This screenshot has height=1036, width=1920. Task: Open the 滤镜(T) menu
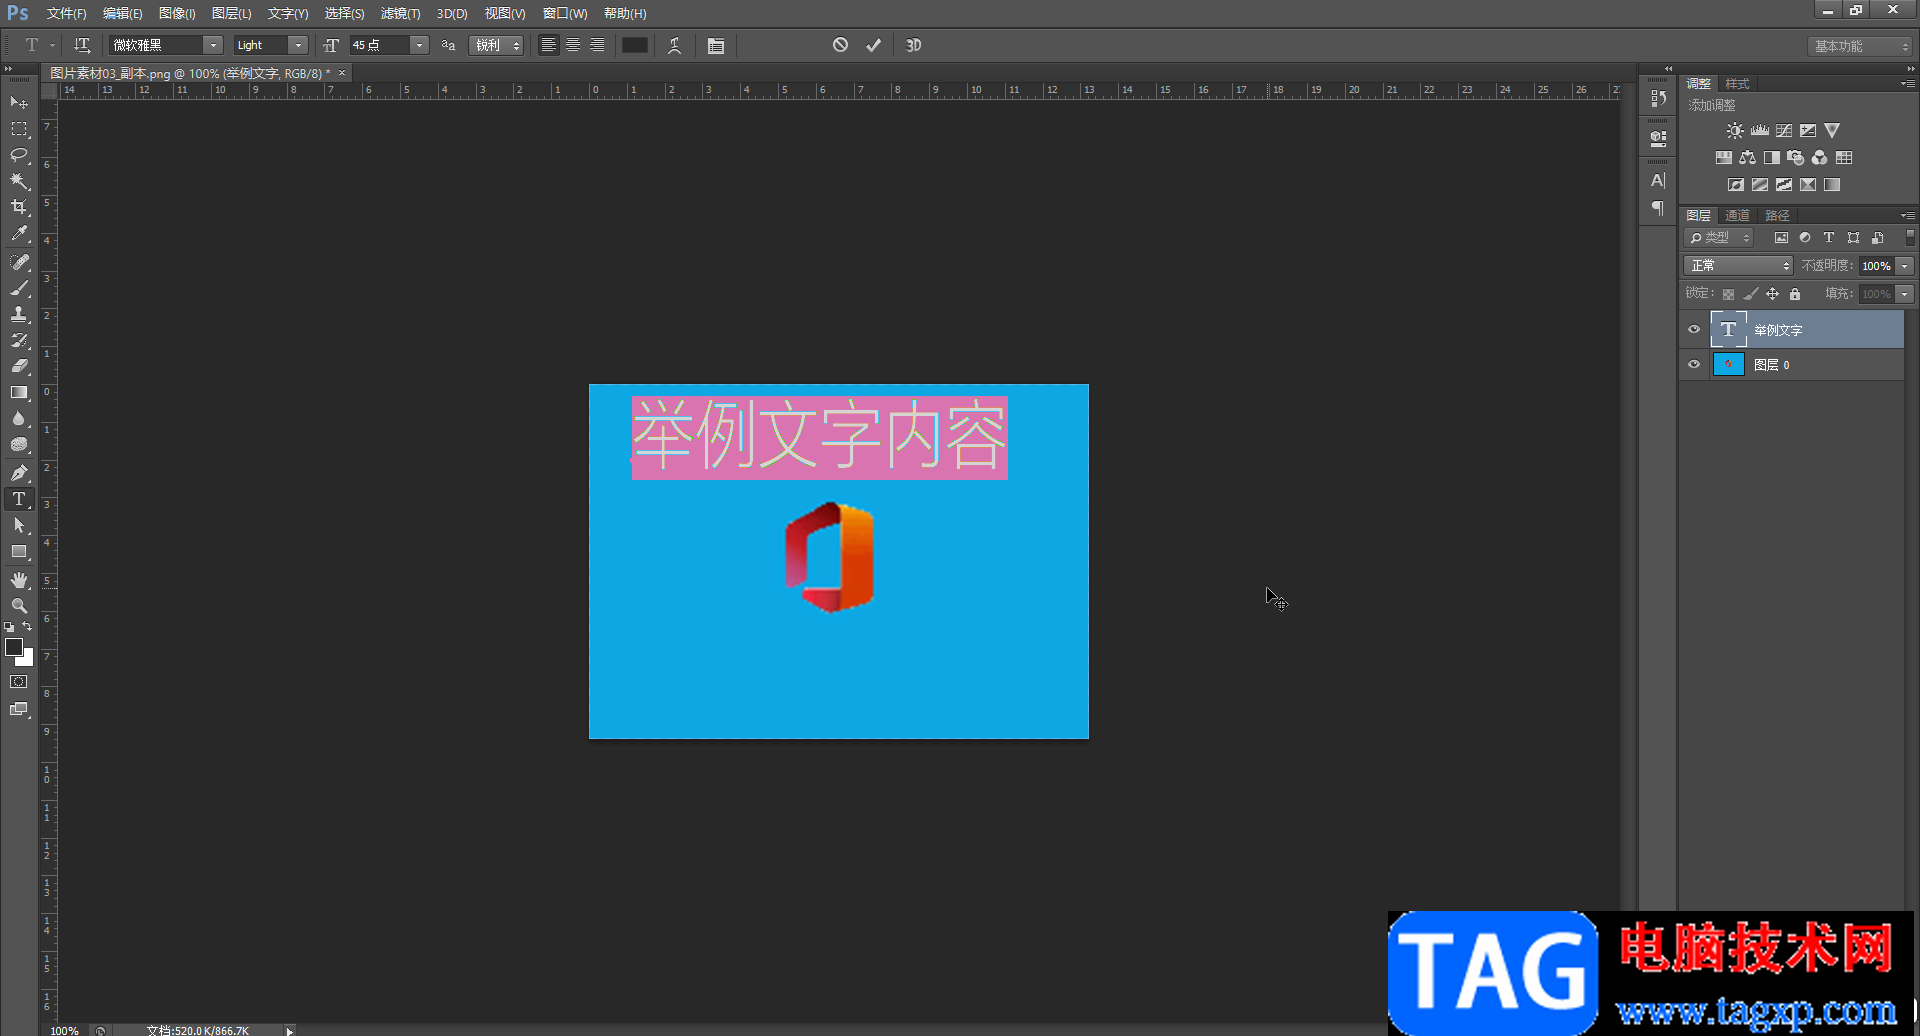click(400, 14)
